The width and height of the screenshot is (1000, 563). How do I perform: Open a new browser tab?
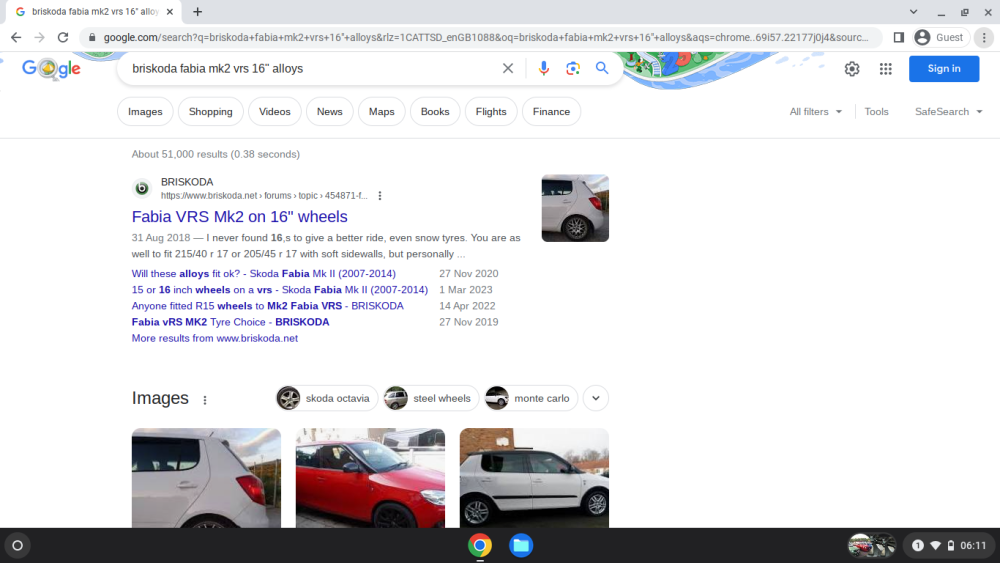click(198, 11)
